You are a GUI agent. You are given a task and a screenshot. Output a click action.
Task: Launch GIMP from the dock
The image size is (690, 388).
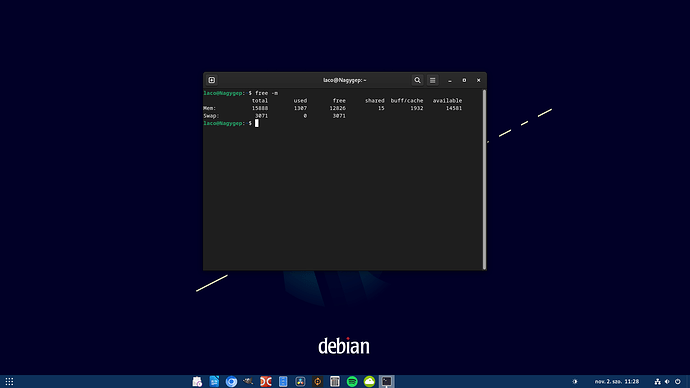248,381
